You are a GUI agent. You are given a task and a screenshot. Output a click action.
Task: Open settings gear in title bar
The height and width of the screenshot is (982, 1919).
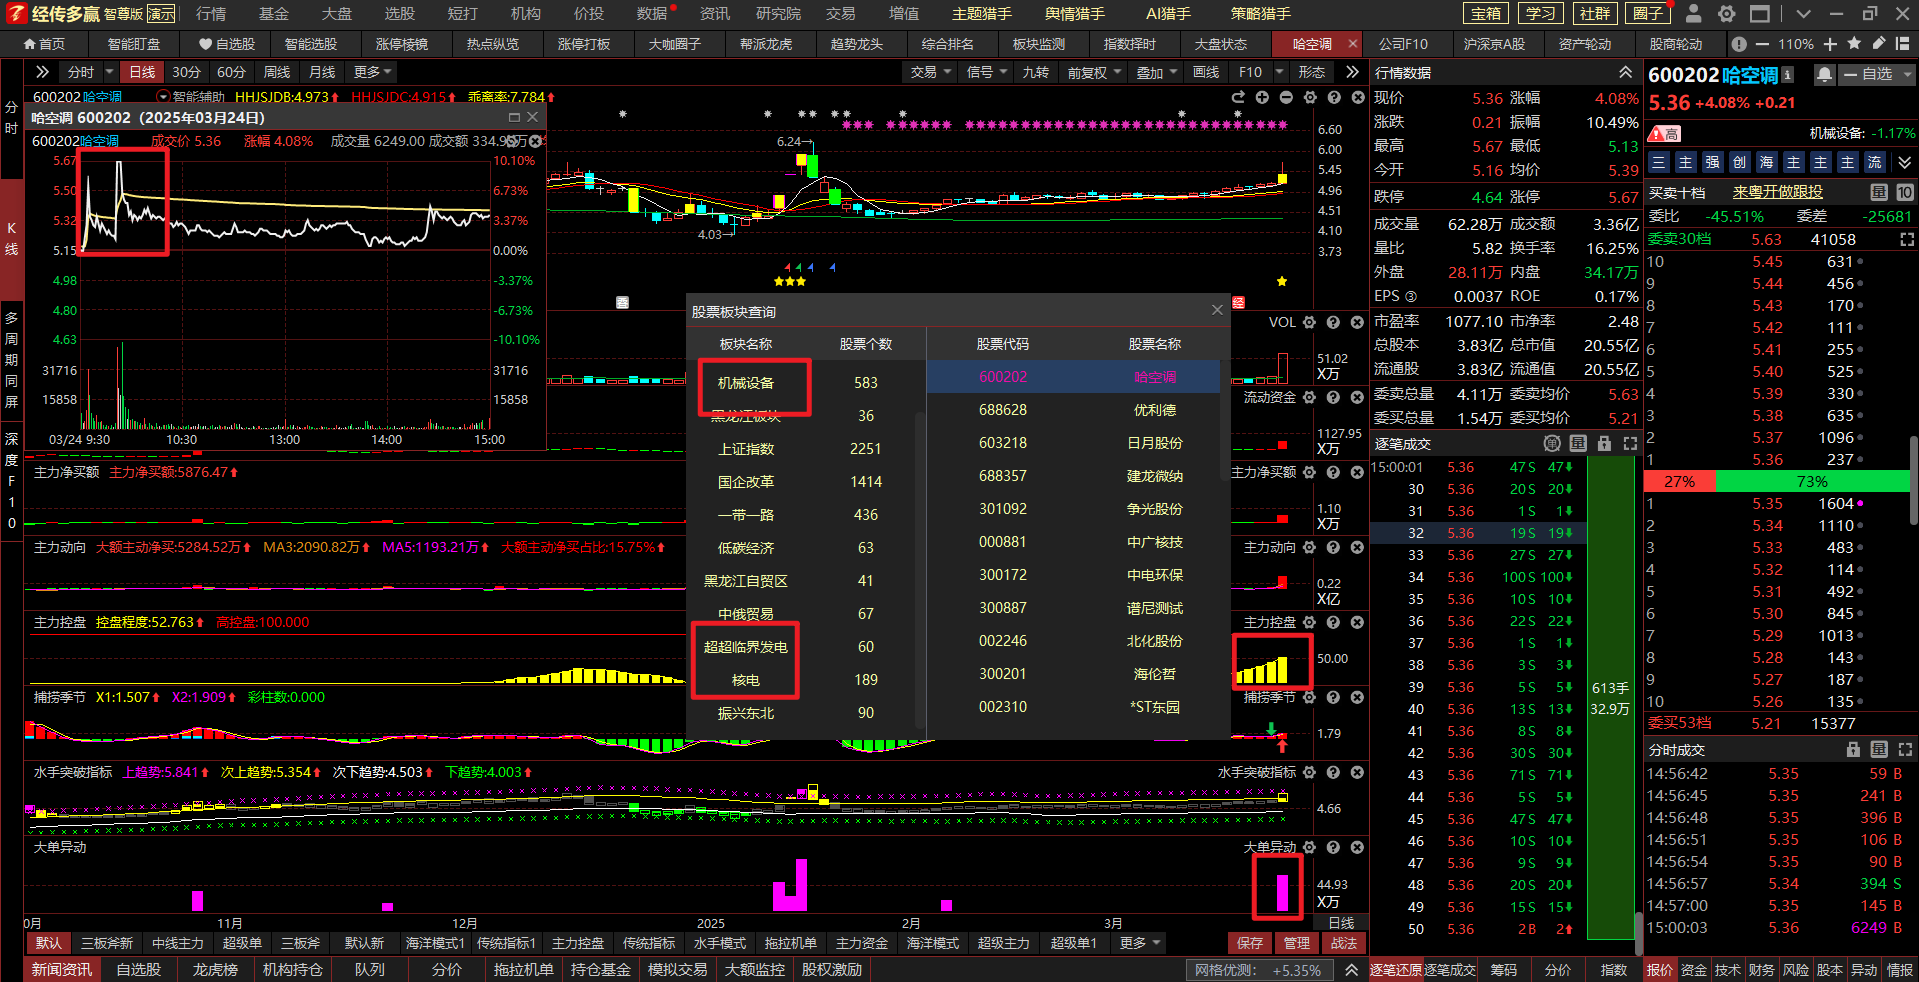[x=1726, y=14]
